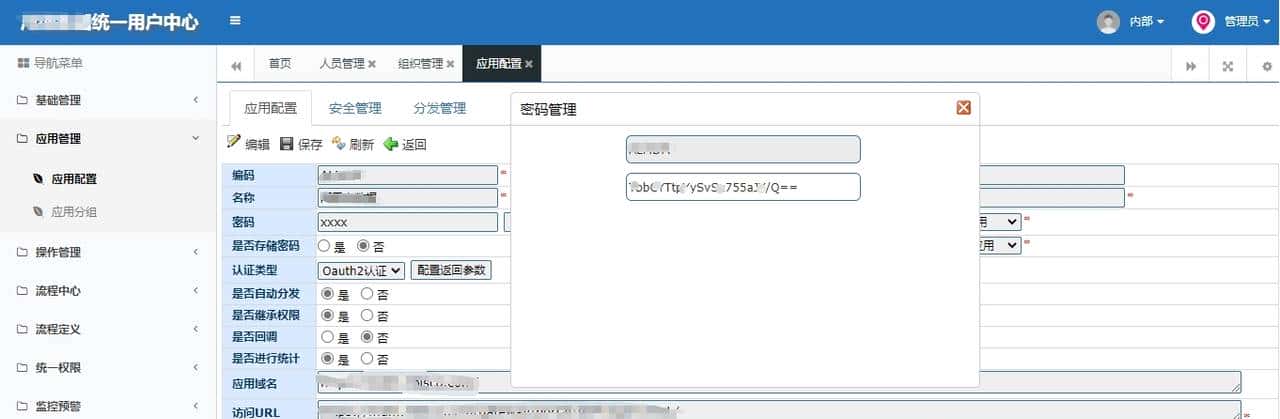Select 是 for 是否自动分发
Viewport: 1280px width, 419px height.
(x=327, y=294)
